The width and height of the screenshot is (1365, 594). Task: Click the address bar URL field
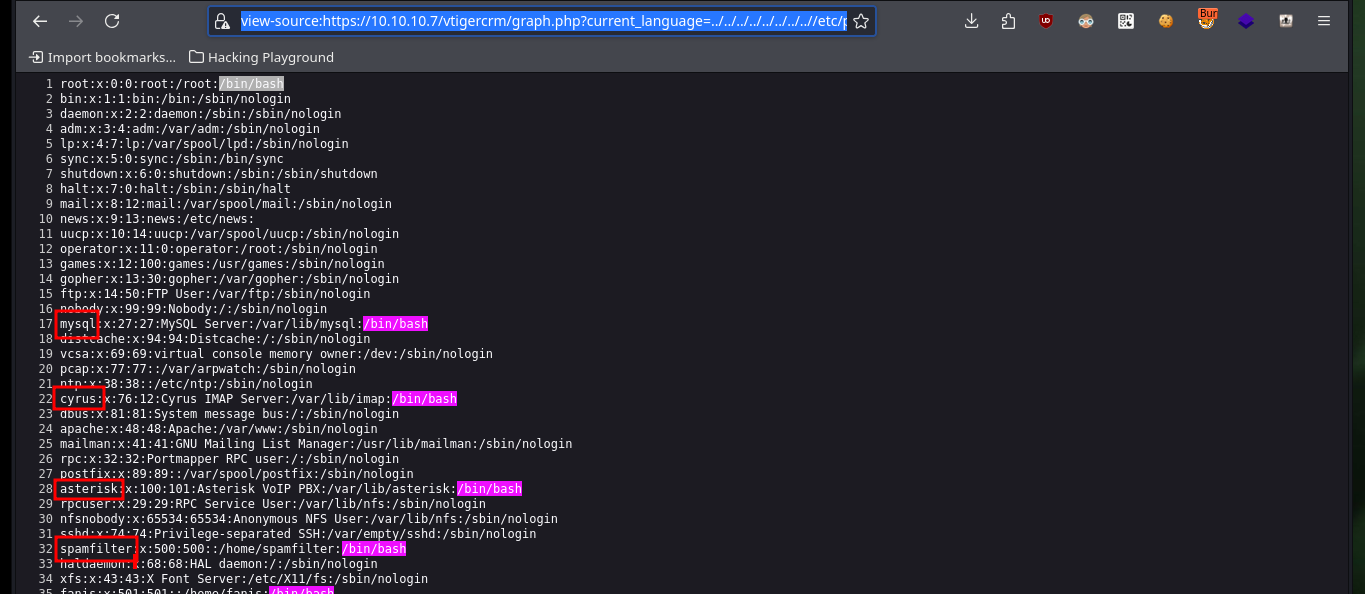pyautogui.click(x=543, y=21)
